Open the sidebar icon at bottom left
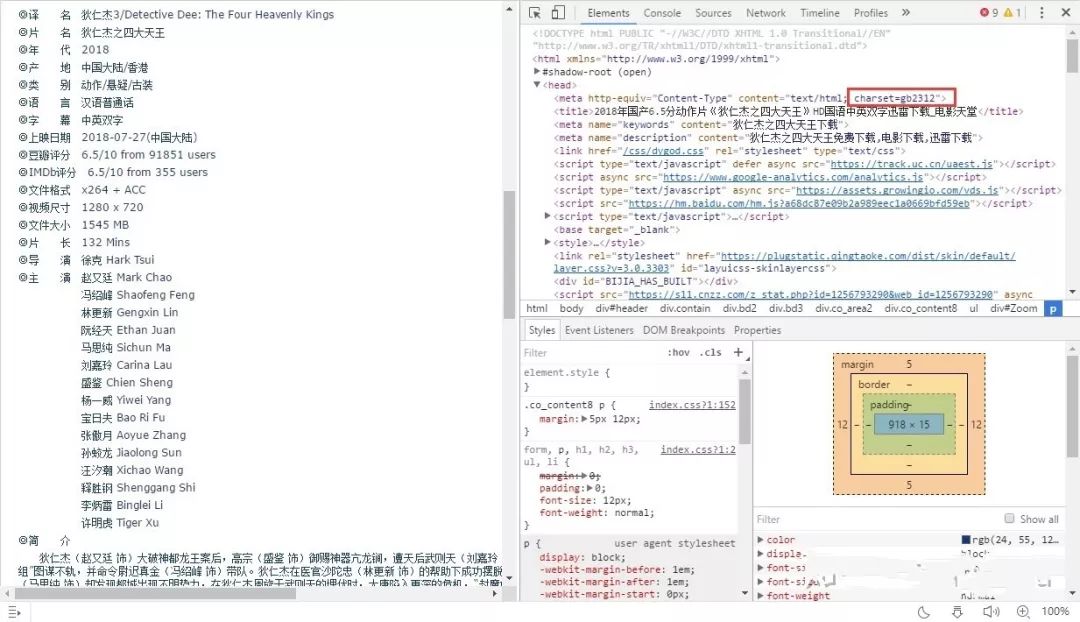This screenshot has height=622, width=1080. [14, 612]
